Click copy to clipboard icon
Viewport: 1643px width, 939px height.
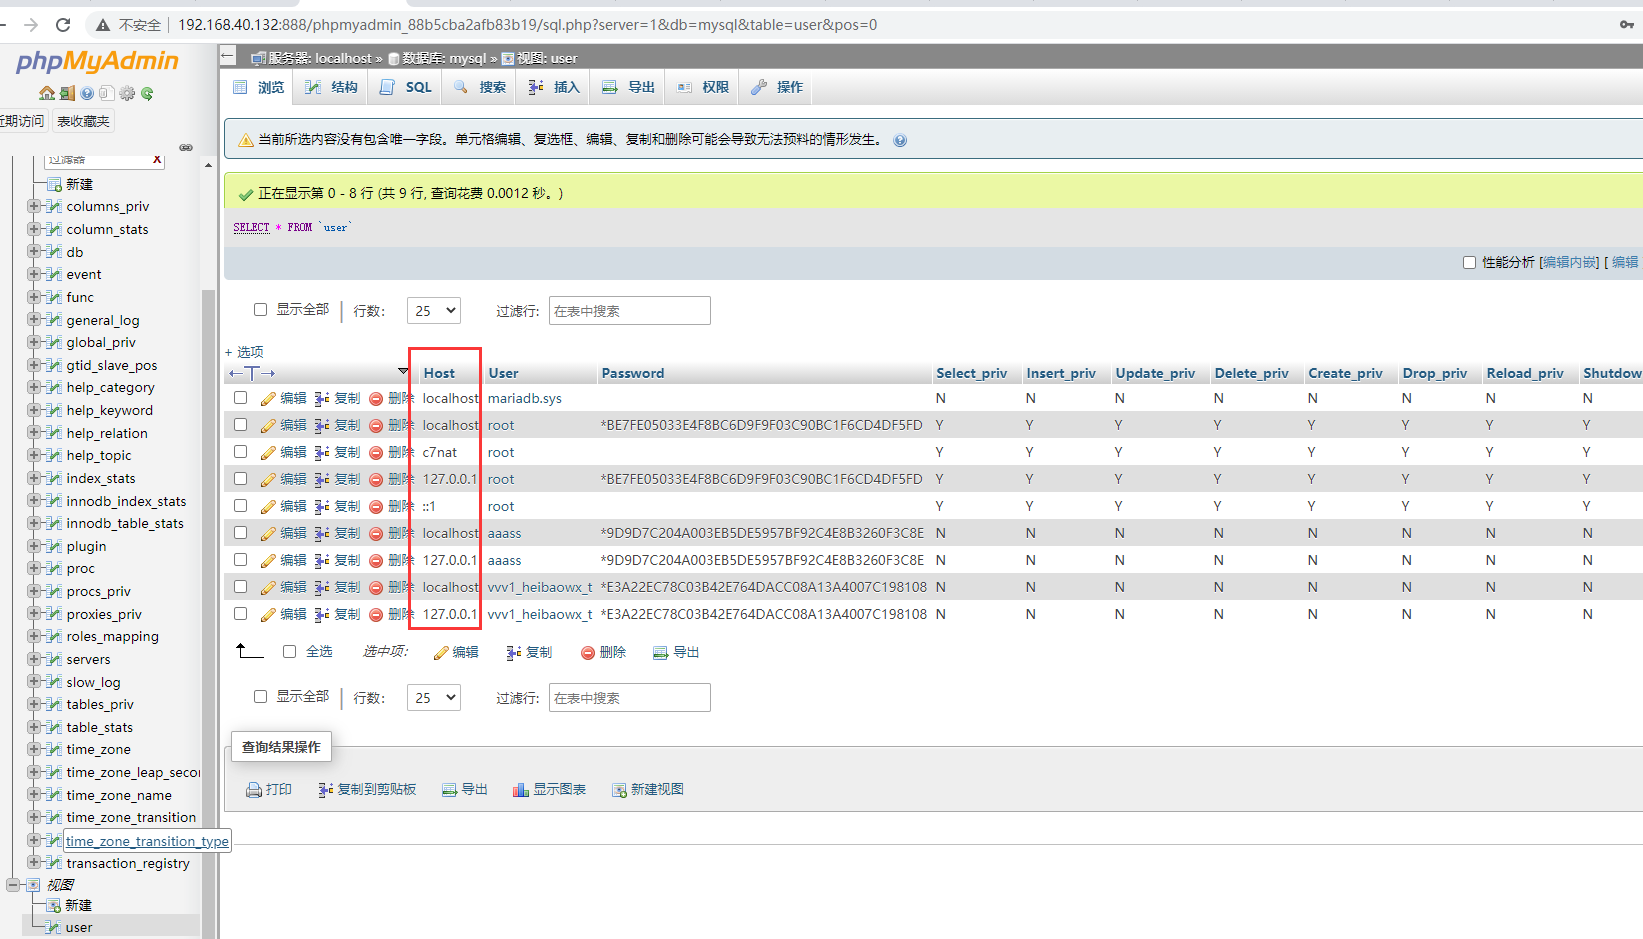[x=326, y=790]
